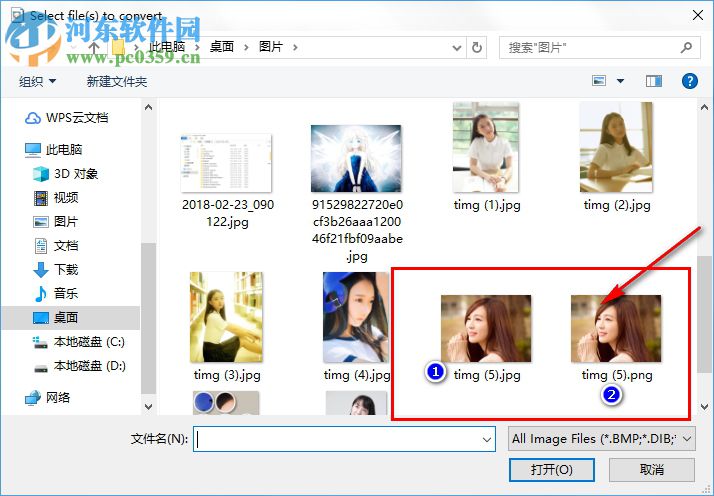Click 图片 breadcrumb segment
714x496 pixels.
pos(271,46)
